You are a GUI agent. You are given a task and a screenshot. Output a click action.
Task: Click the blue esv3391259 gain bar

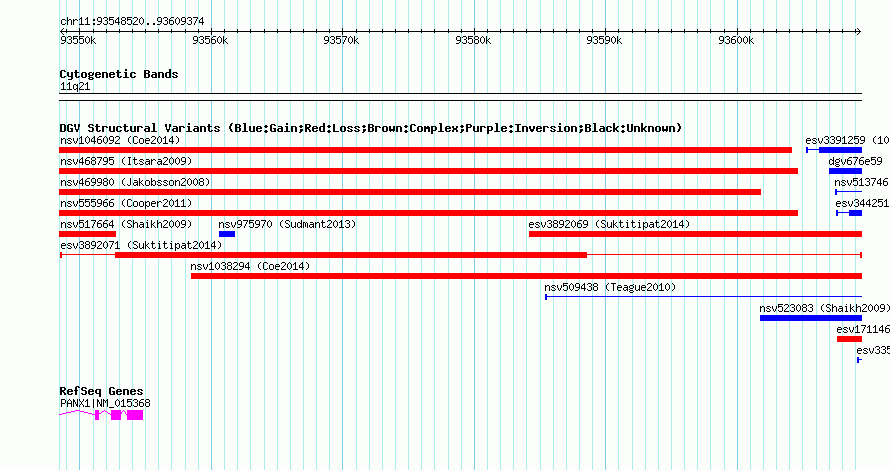[840, 150]
